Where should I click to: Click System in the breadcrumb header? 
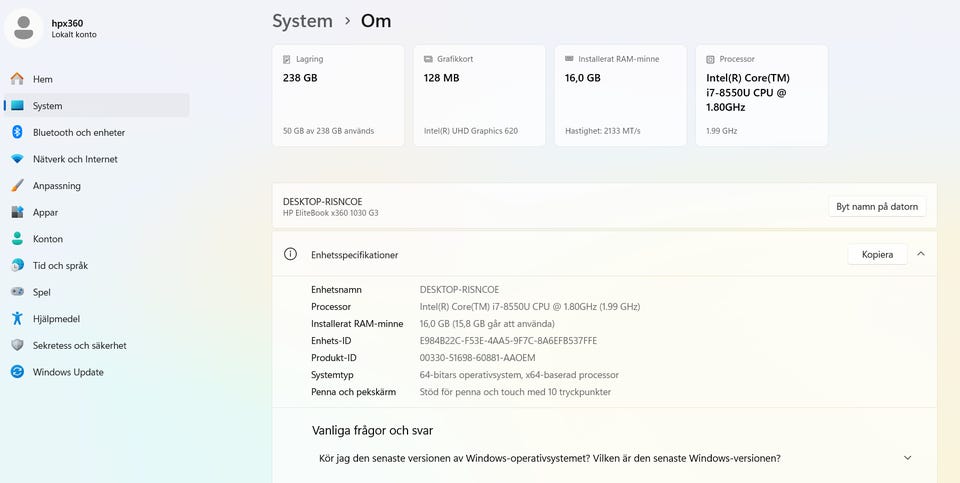point(302,21)
